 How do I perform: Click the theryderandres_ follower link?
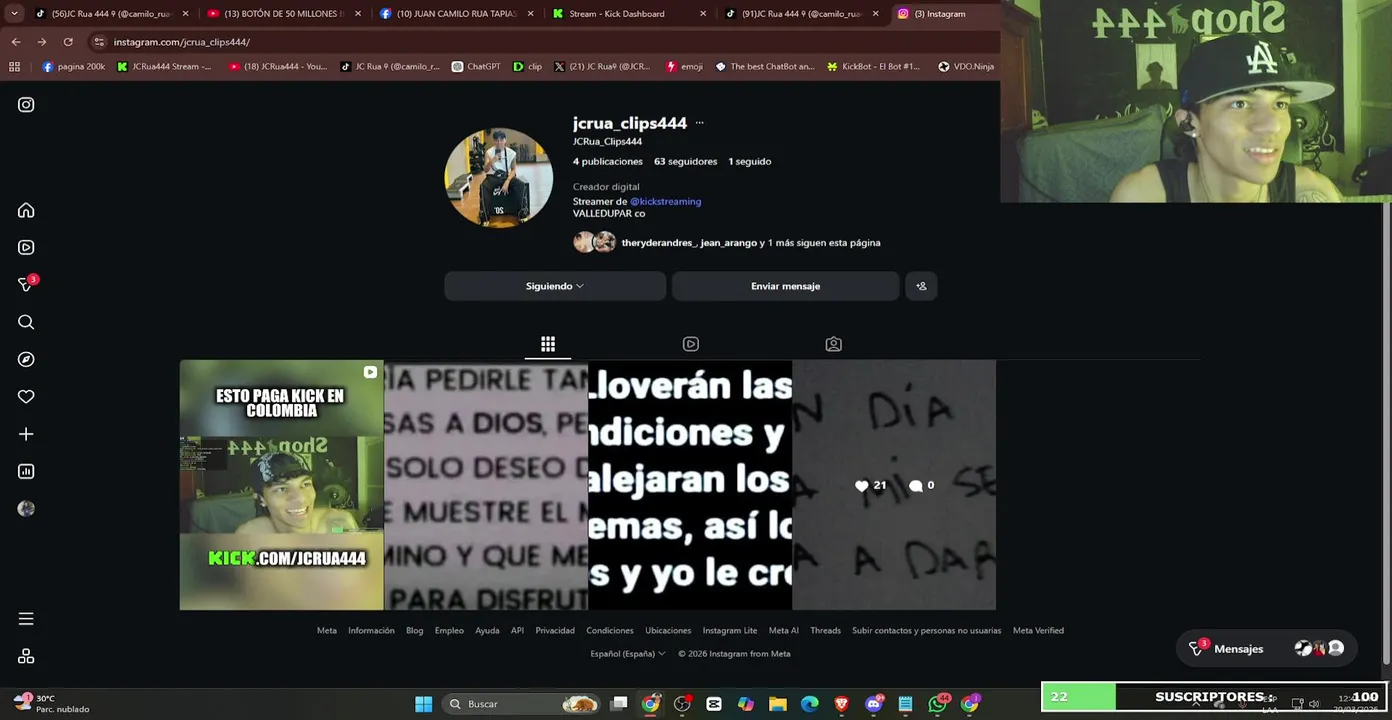click(x=659, y=243)
